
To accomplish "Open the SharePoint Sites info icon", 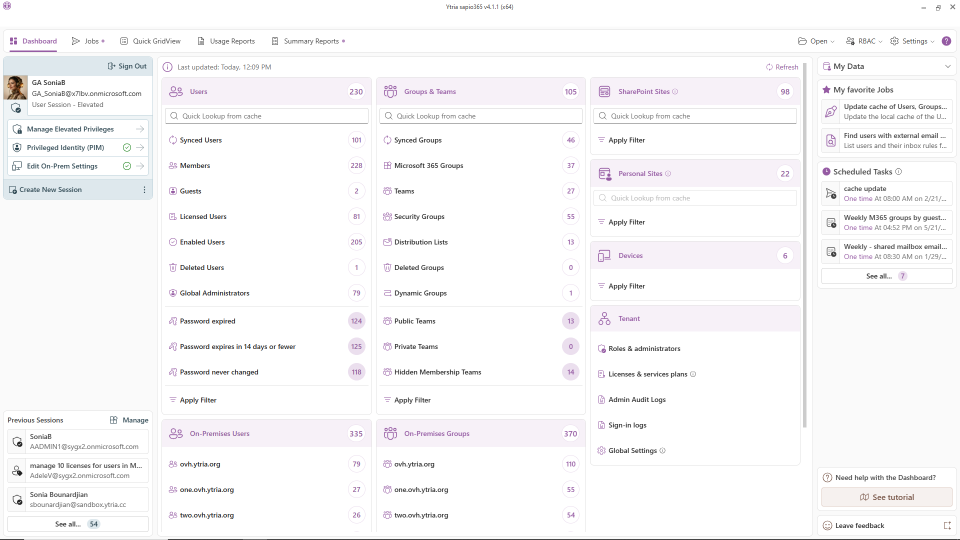I will pyautogui.click(x=675, y=92).
